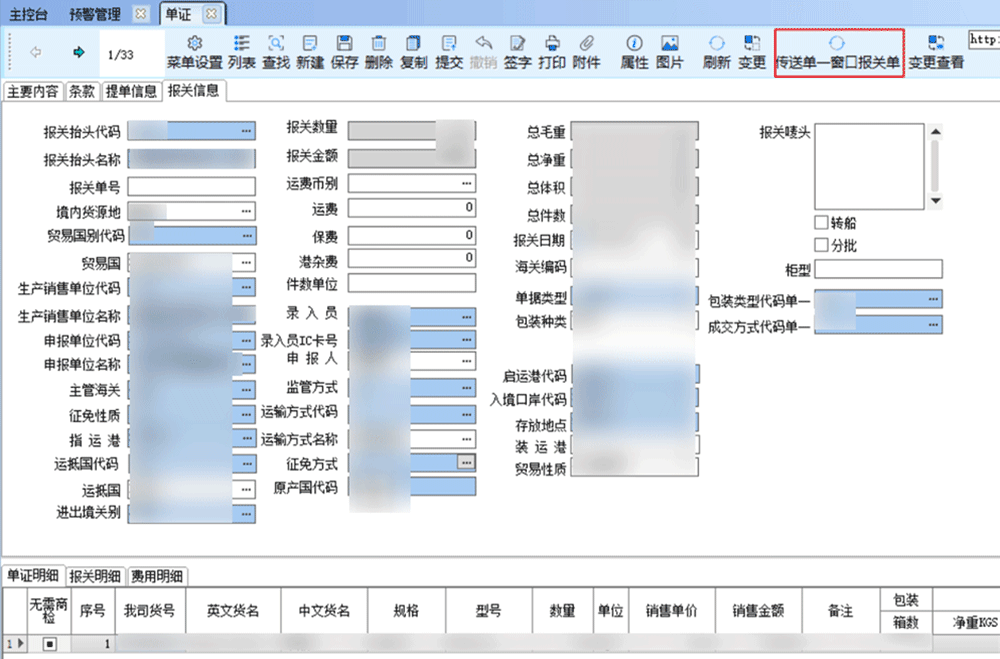
Task: Go to next record green arrow
Action: click(x=78, y=52)
